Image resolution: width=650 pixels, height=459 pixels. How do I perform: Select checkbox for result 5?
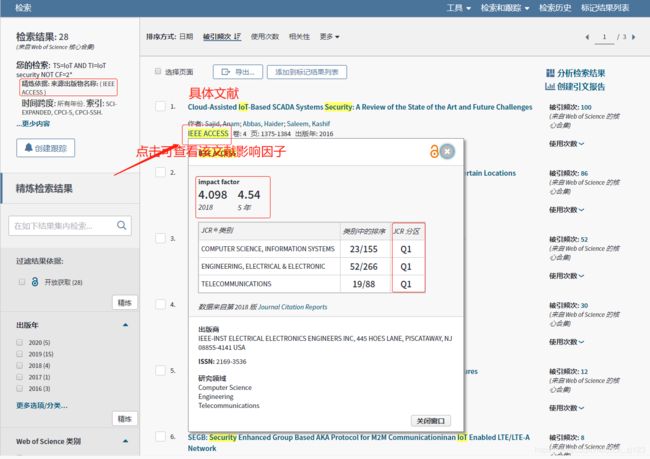160,370
